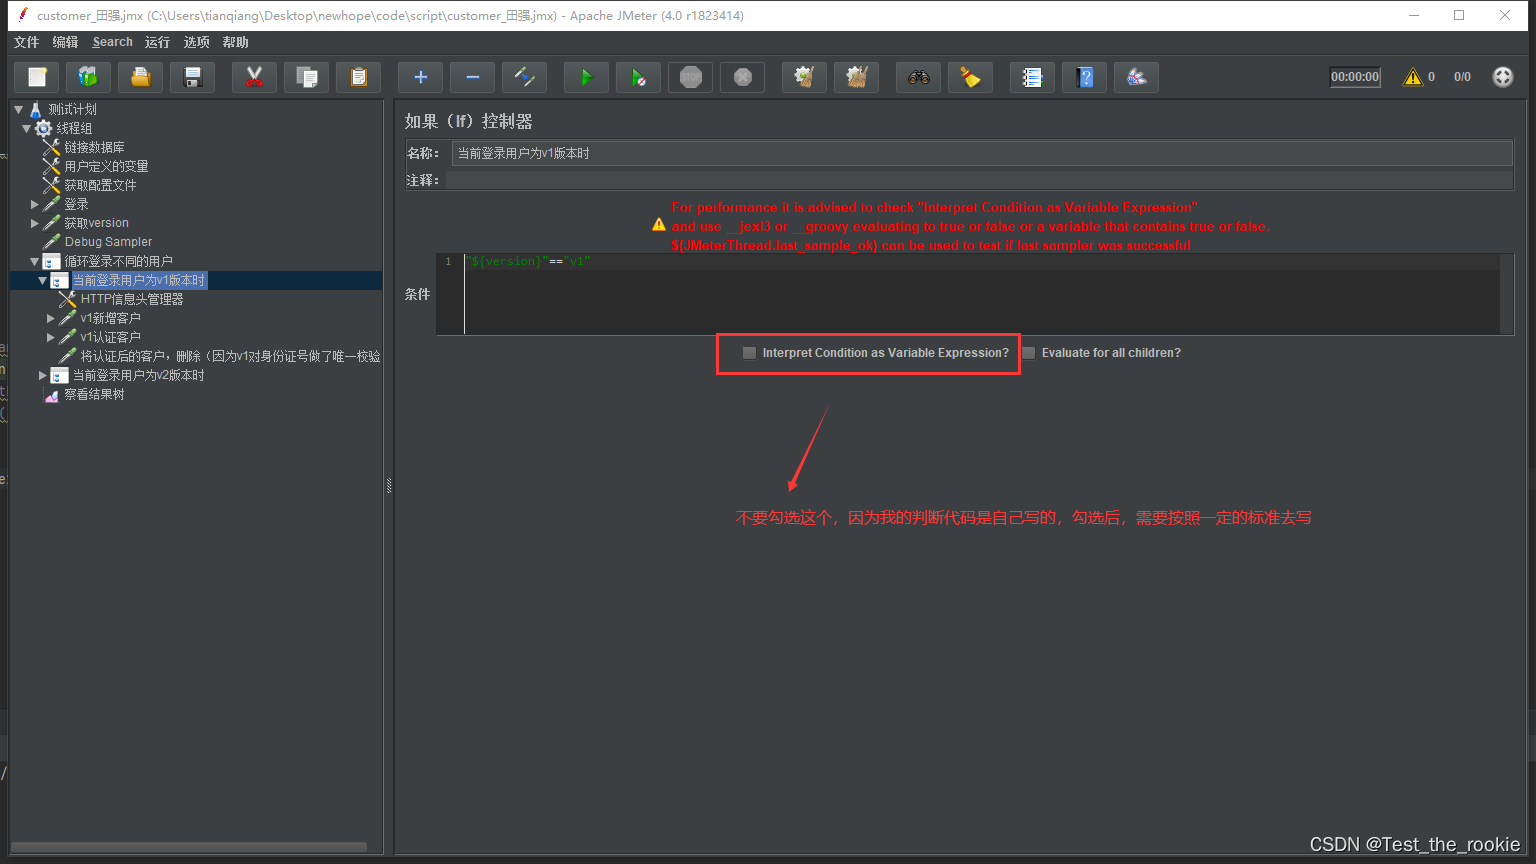Image resolution: width=1536 pixels, height=864 pixels.
Task: Click the Clear results broom icon
Action: click(x=805, y=77)
